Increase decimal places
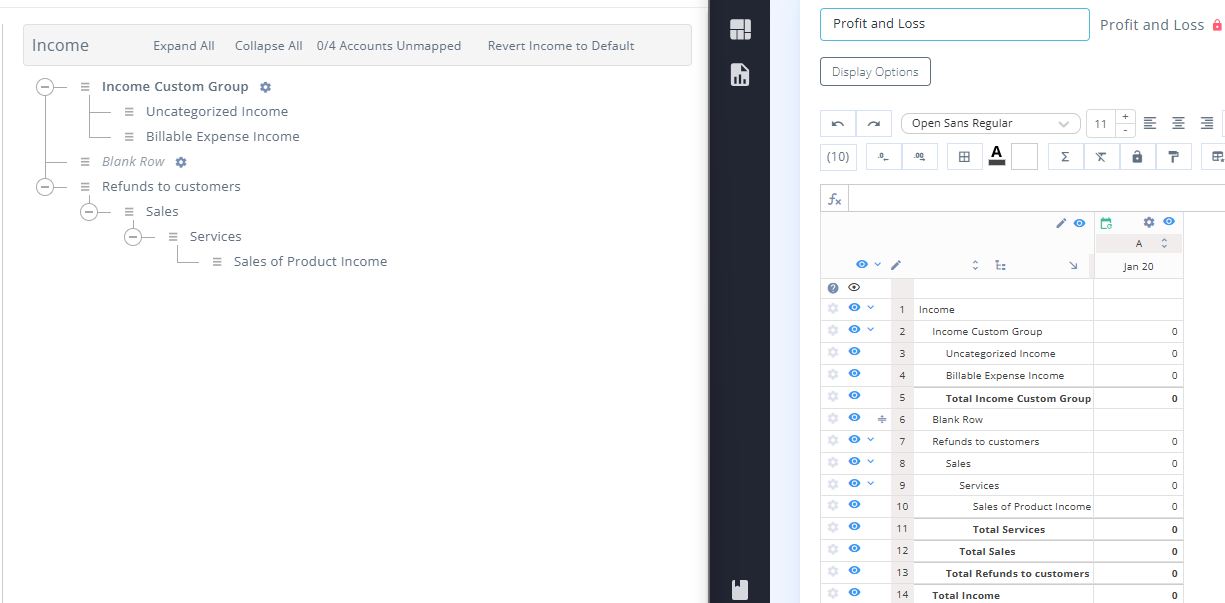 tap(920, 157)
